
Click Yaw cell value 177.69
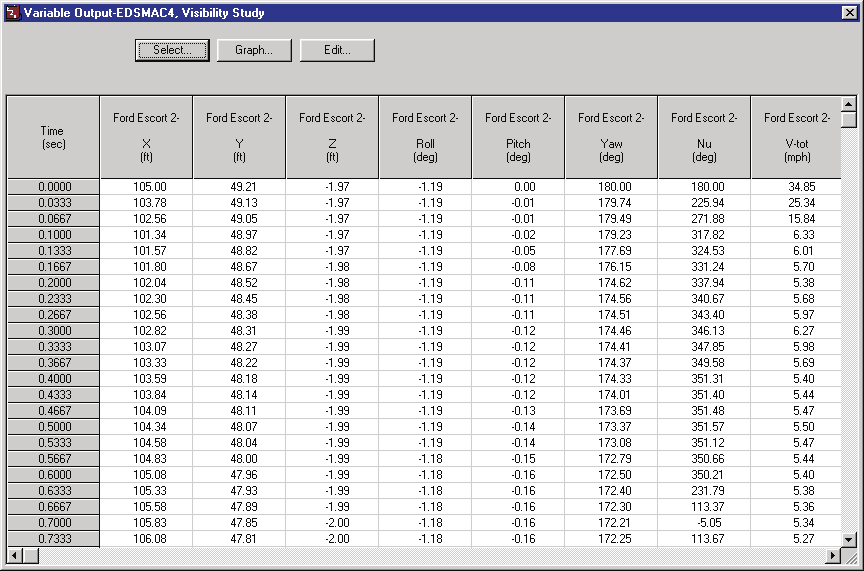pyautogui.click(x=612, y=251)
